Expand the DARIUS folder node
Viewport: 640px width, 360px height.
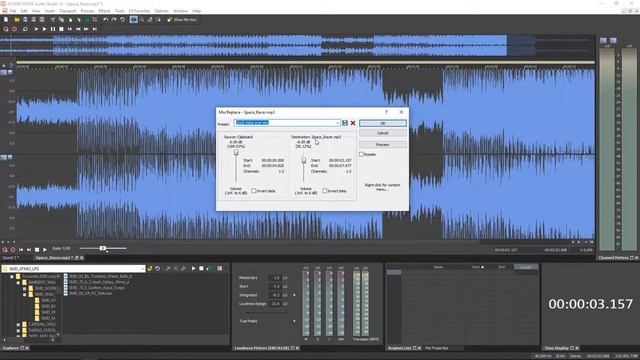pyautogui.click(x=18, y=330)
